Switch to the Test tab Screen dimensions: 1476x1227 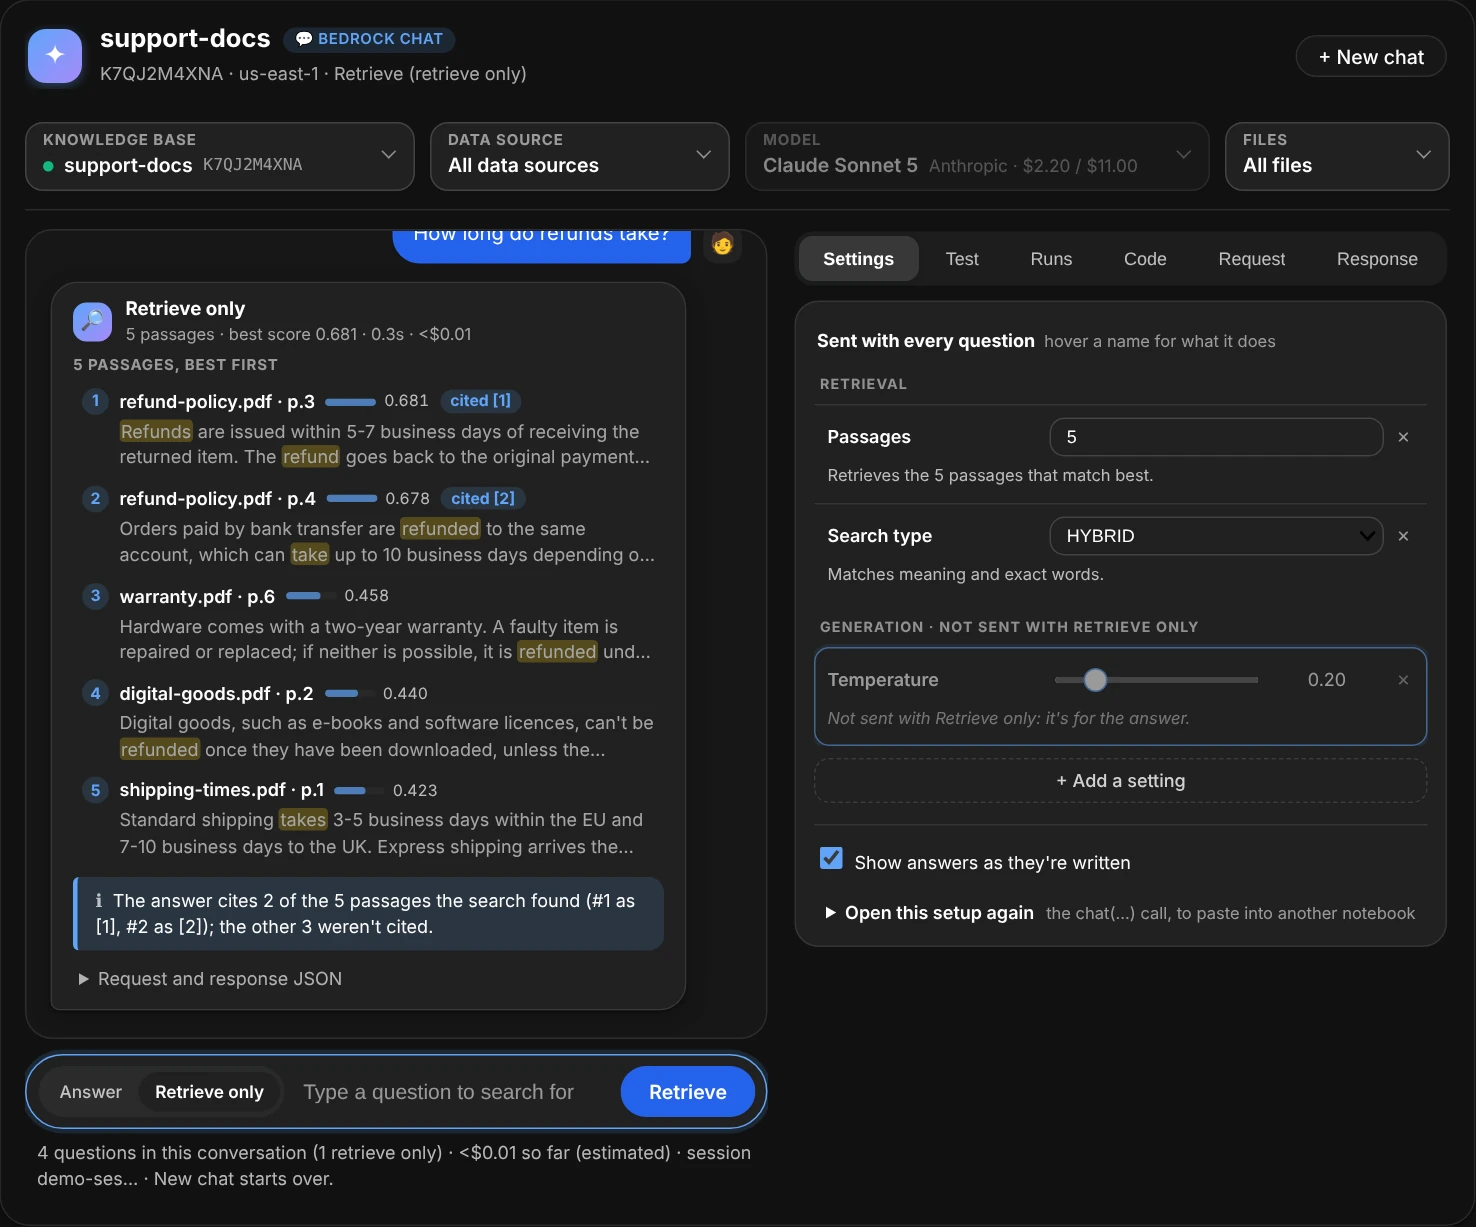click(962, 259)
